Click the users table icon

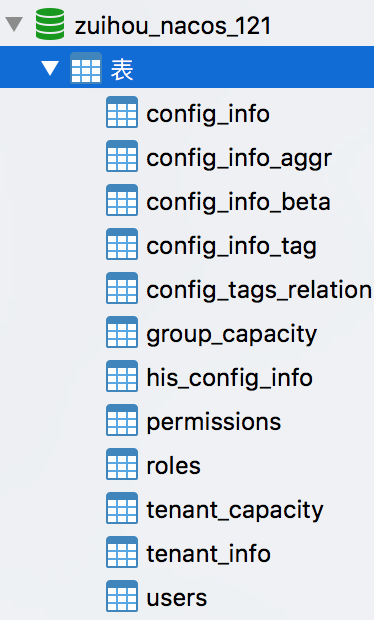(122, 596)
